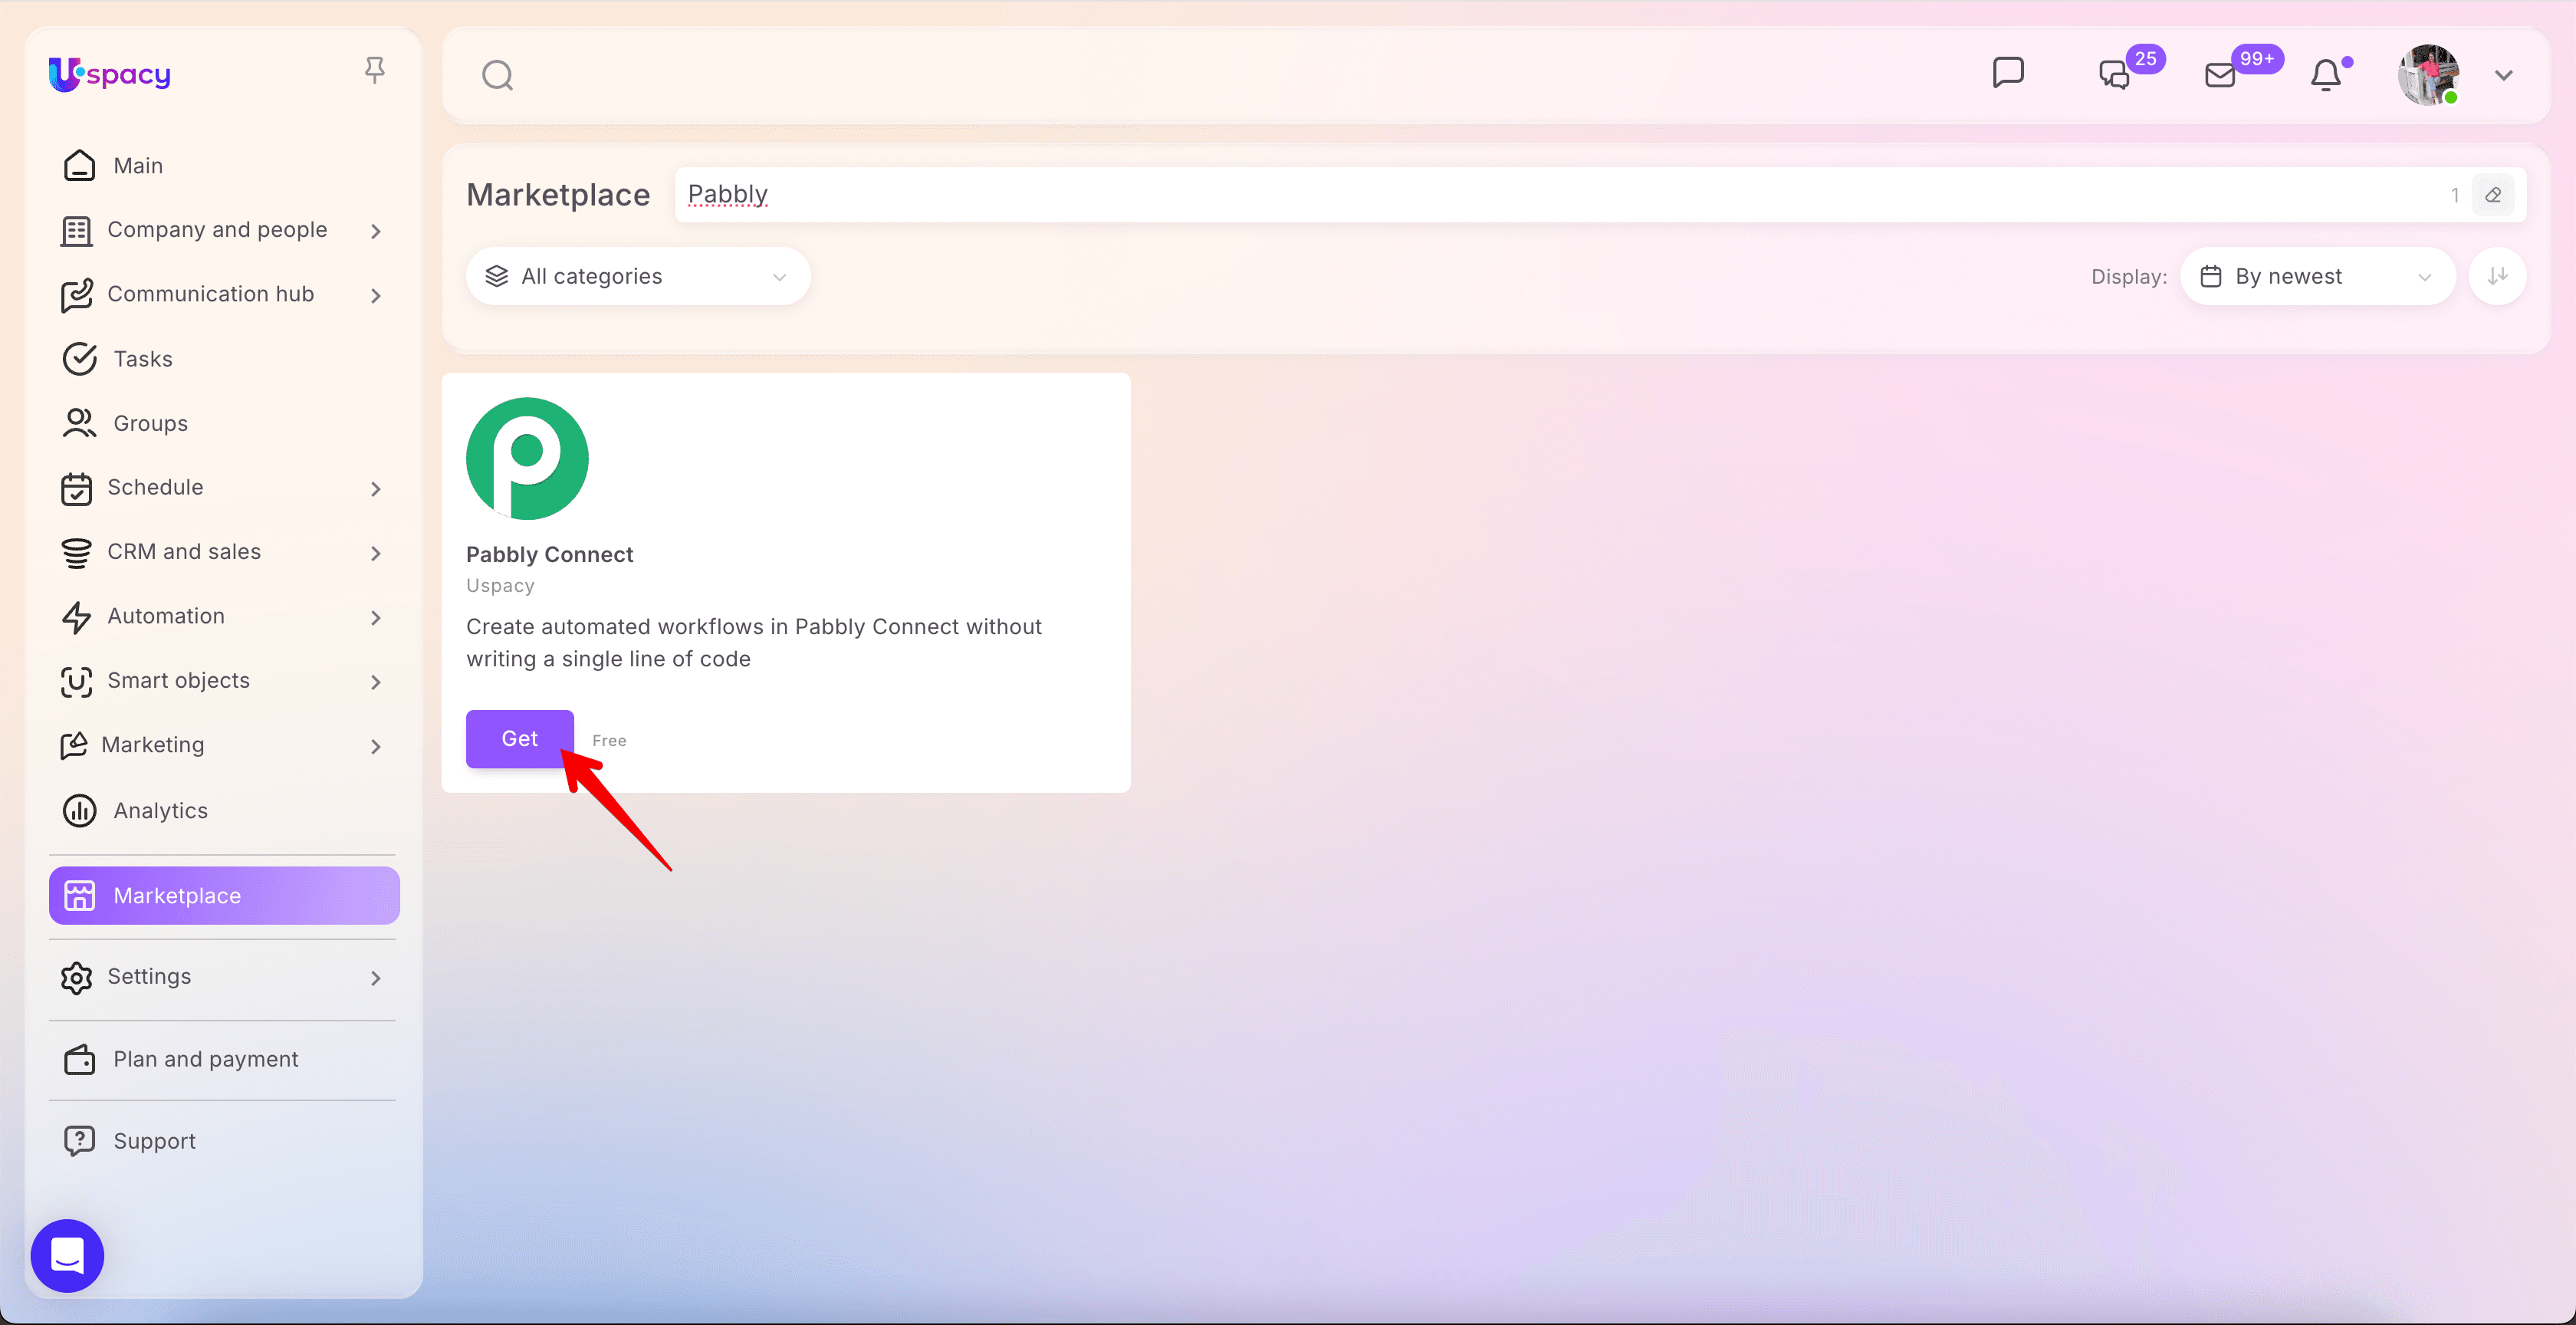Click the Support question bubble icon
2576x1325 pixels.
coord(79,1141)
